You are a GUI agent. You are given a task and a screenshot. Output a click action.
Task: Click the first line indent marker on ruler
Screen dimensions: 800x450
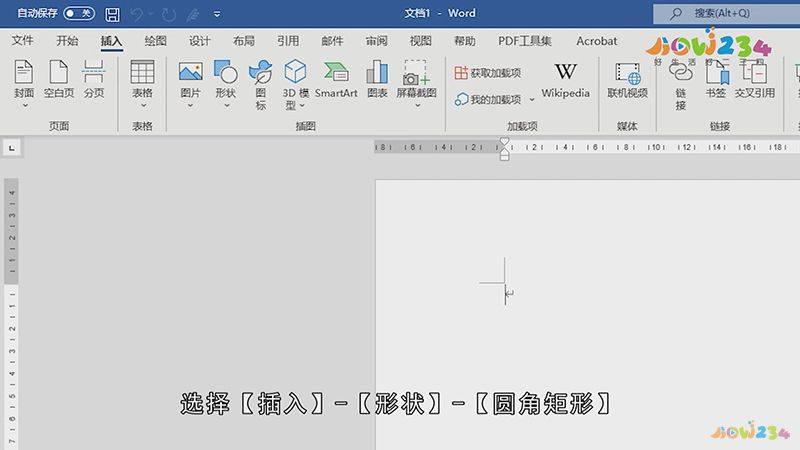tap(504, 141)
